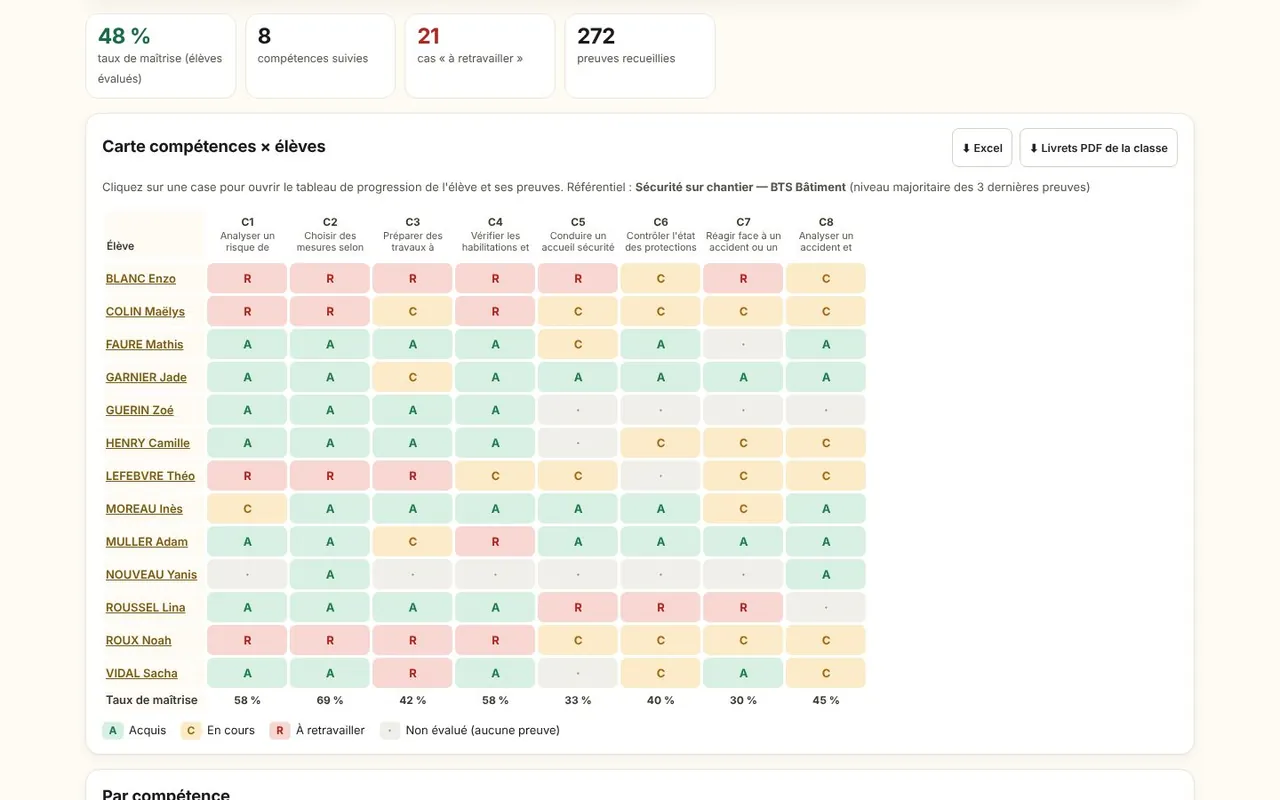The height and width of the screenshot is (800, 1280).
Task: Click LEFEBVRE Théo's C4 cell
Action: pyautogui.click(x=495, y=477)
